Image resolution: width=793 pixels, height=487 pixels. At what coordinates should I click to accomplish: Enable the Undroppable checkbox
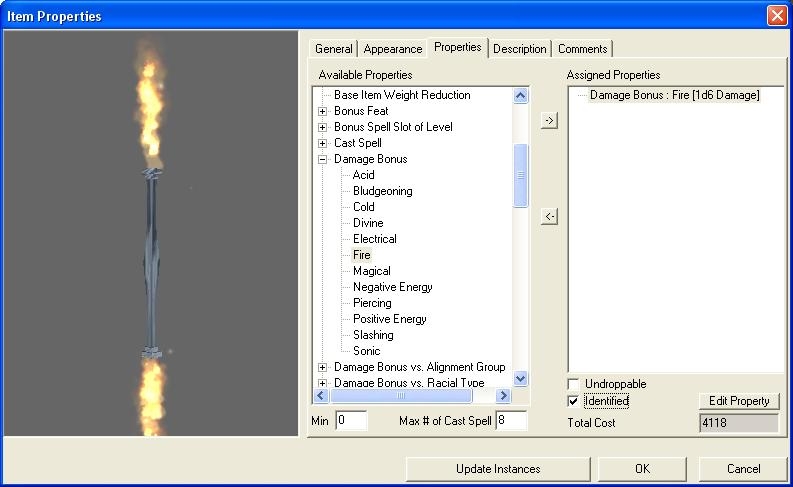[x=574, y=384]
